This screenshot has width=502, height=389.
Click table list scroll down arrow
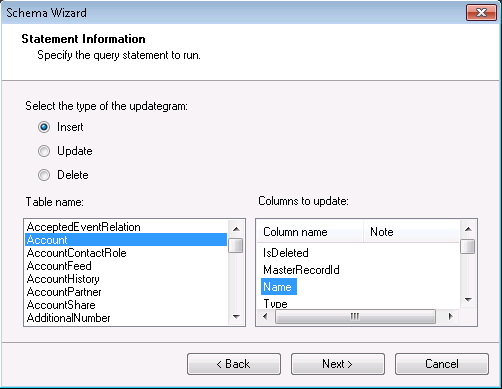pos(236,317)
